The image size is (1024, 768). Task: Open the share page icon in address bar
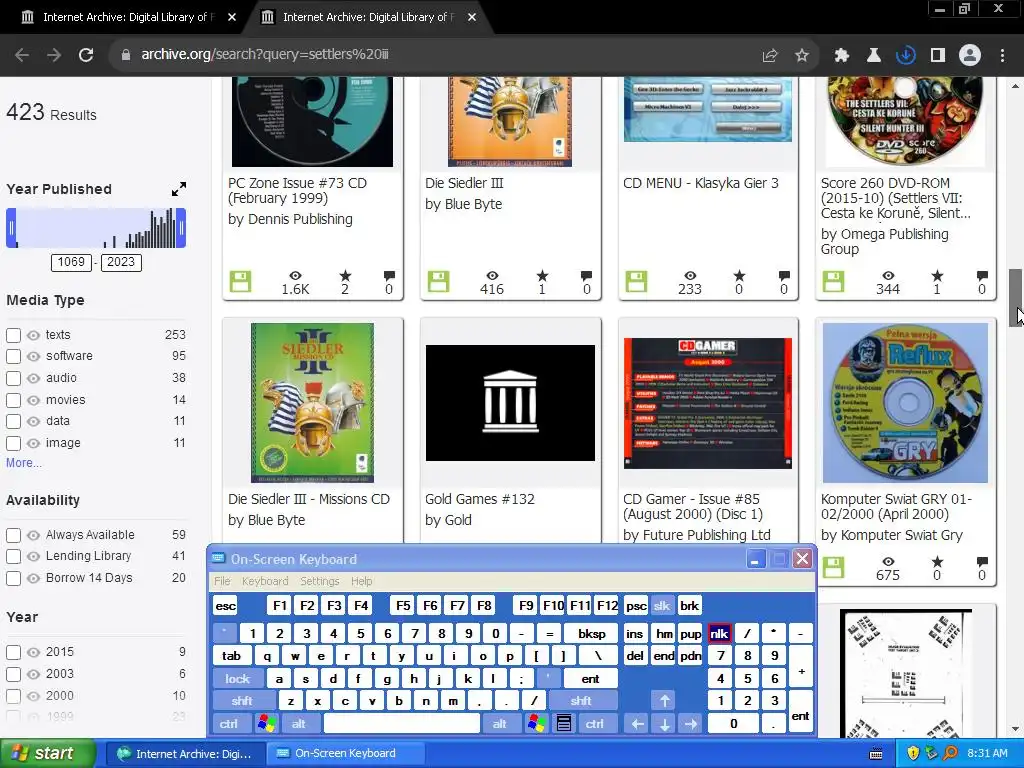[x=770, y=56]
